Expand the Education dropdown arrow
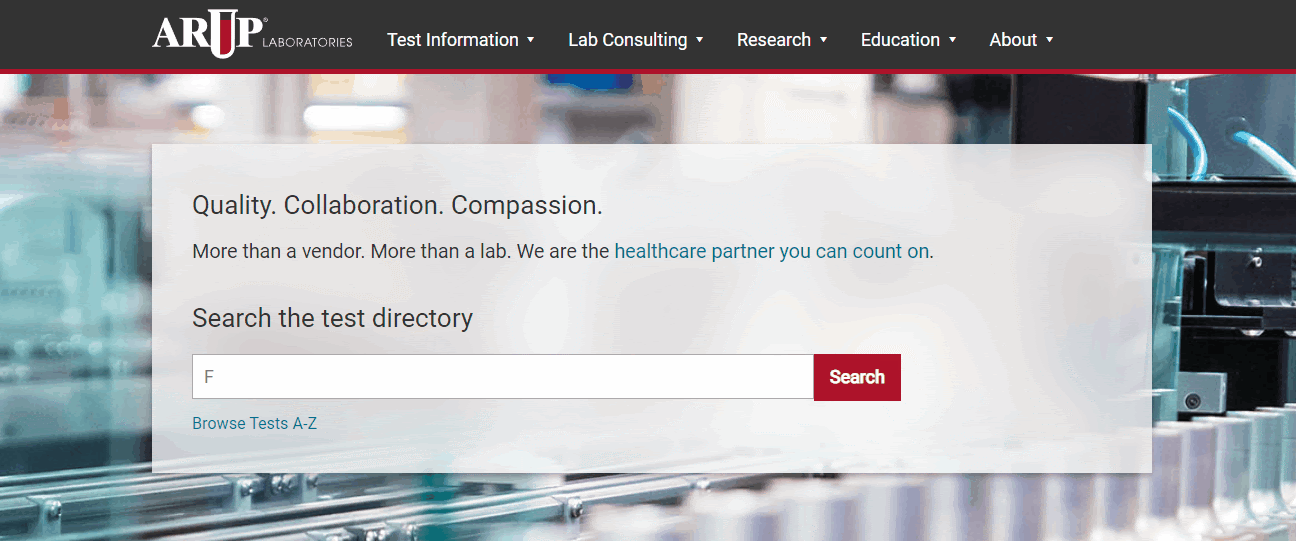The height and width of the screenshot is (541, 1296). point(953,40)
